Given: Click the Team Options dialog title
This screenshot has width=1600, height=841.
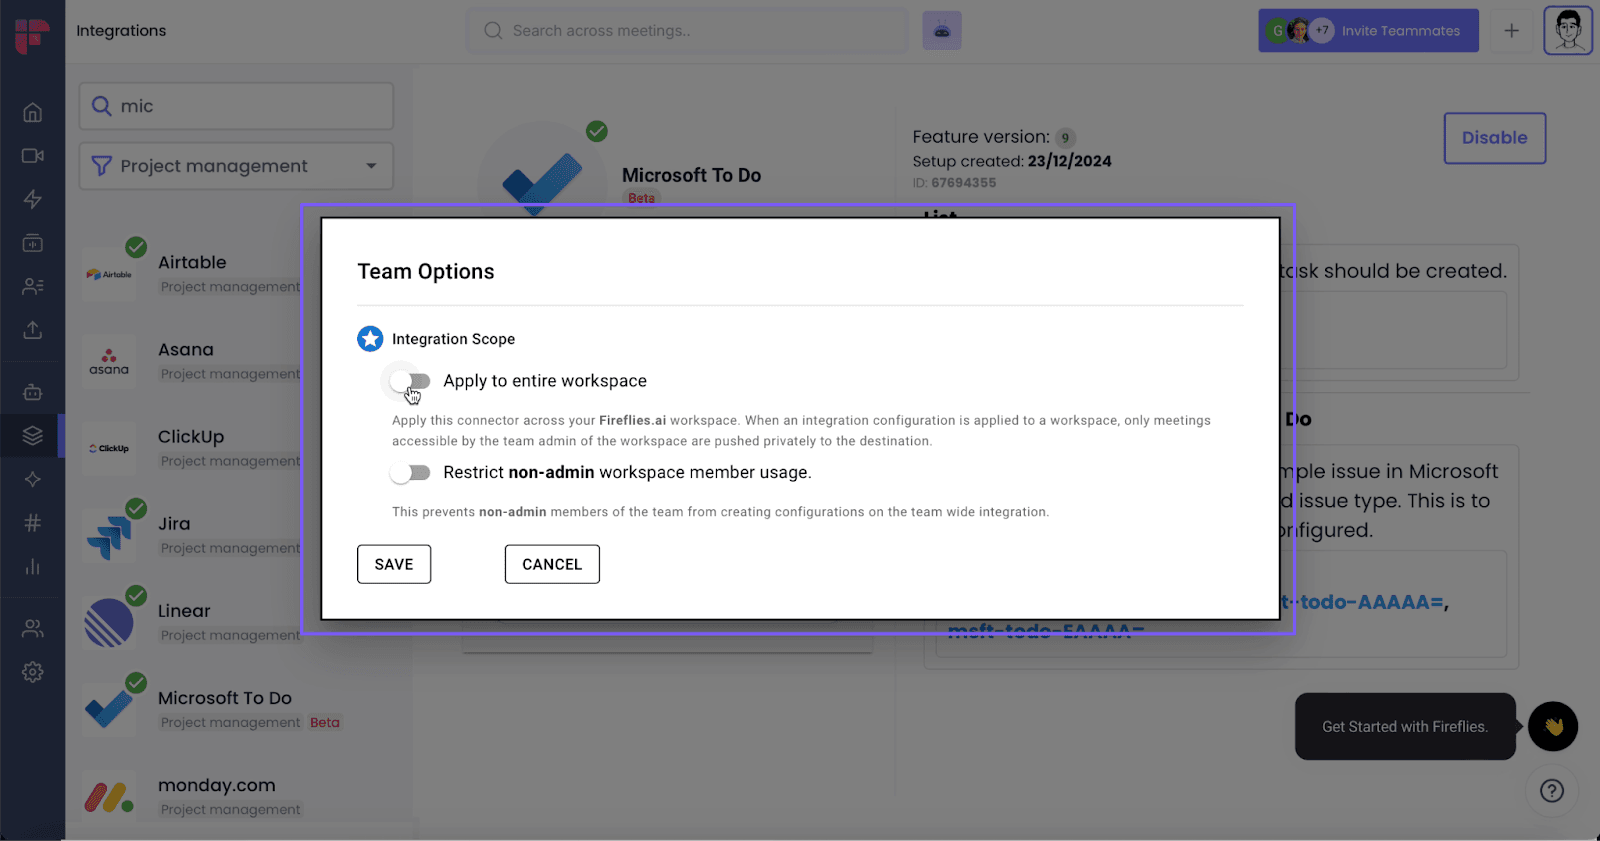Looking at the screenshot, I should (x=426, y=272).
